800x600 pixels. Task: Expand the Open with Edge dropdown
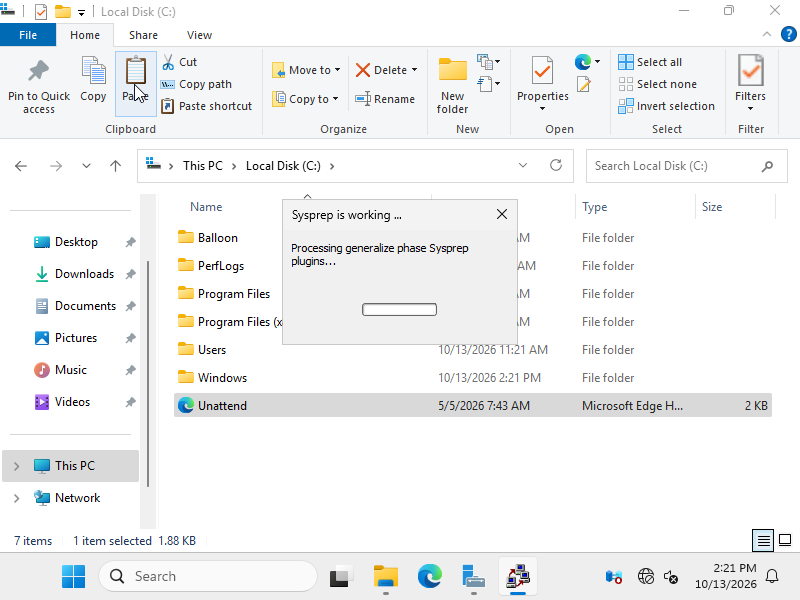click(x=597, y=62)
